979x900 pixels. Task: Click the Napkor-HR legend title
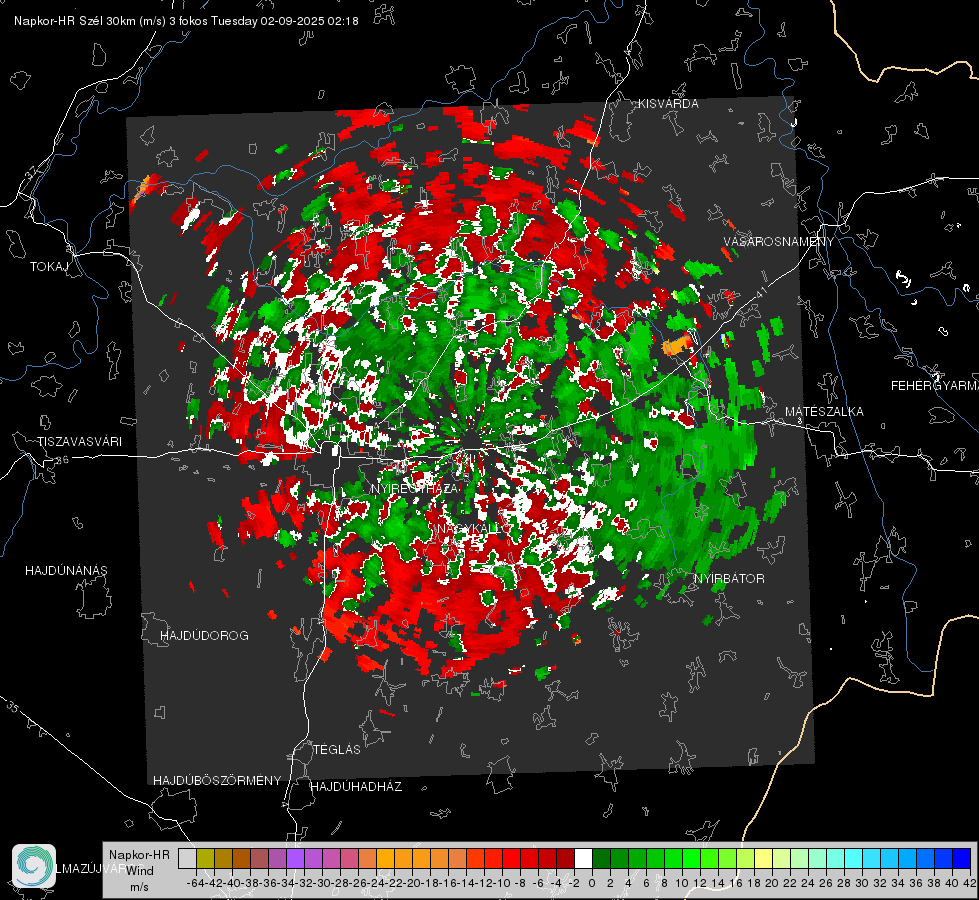(x=139, y=854)
